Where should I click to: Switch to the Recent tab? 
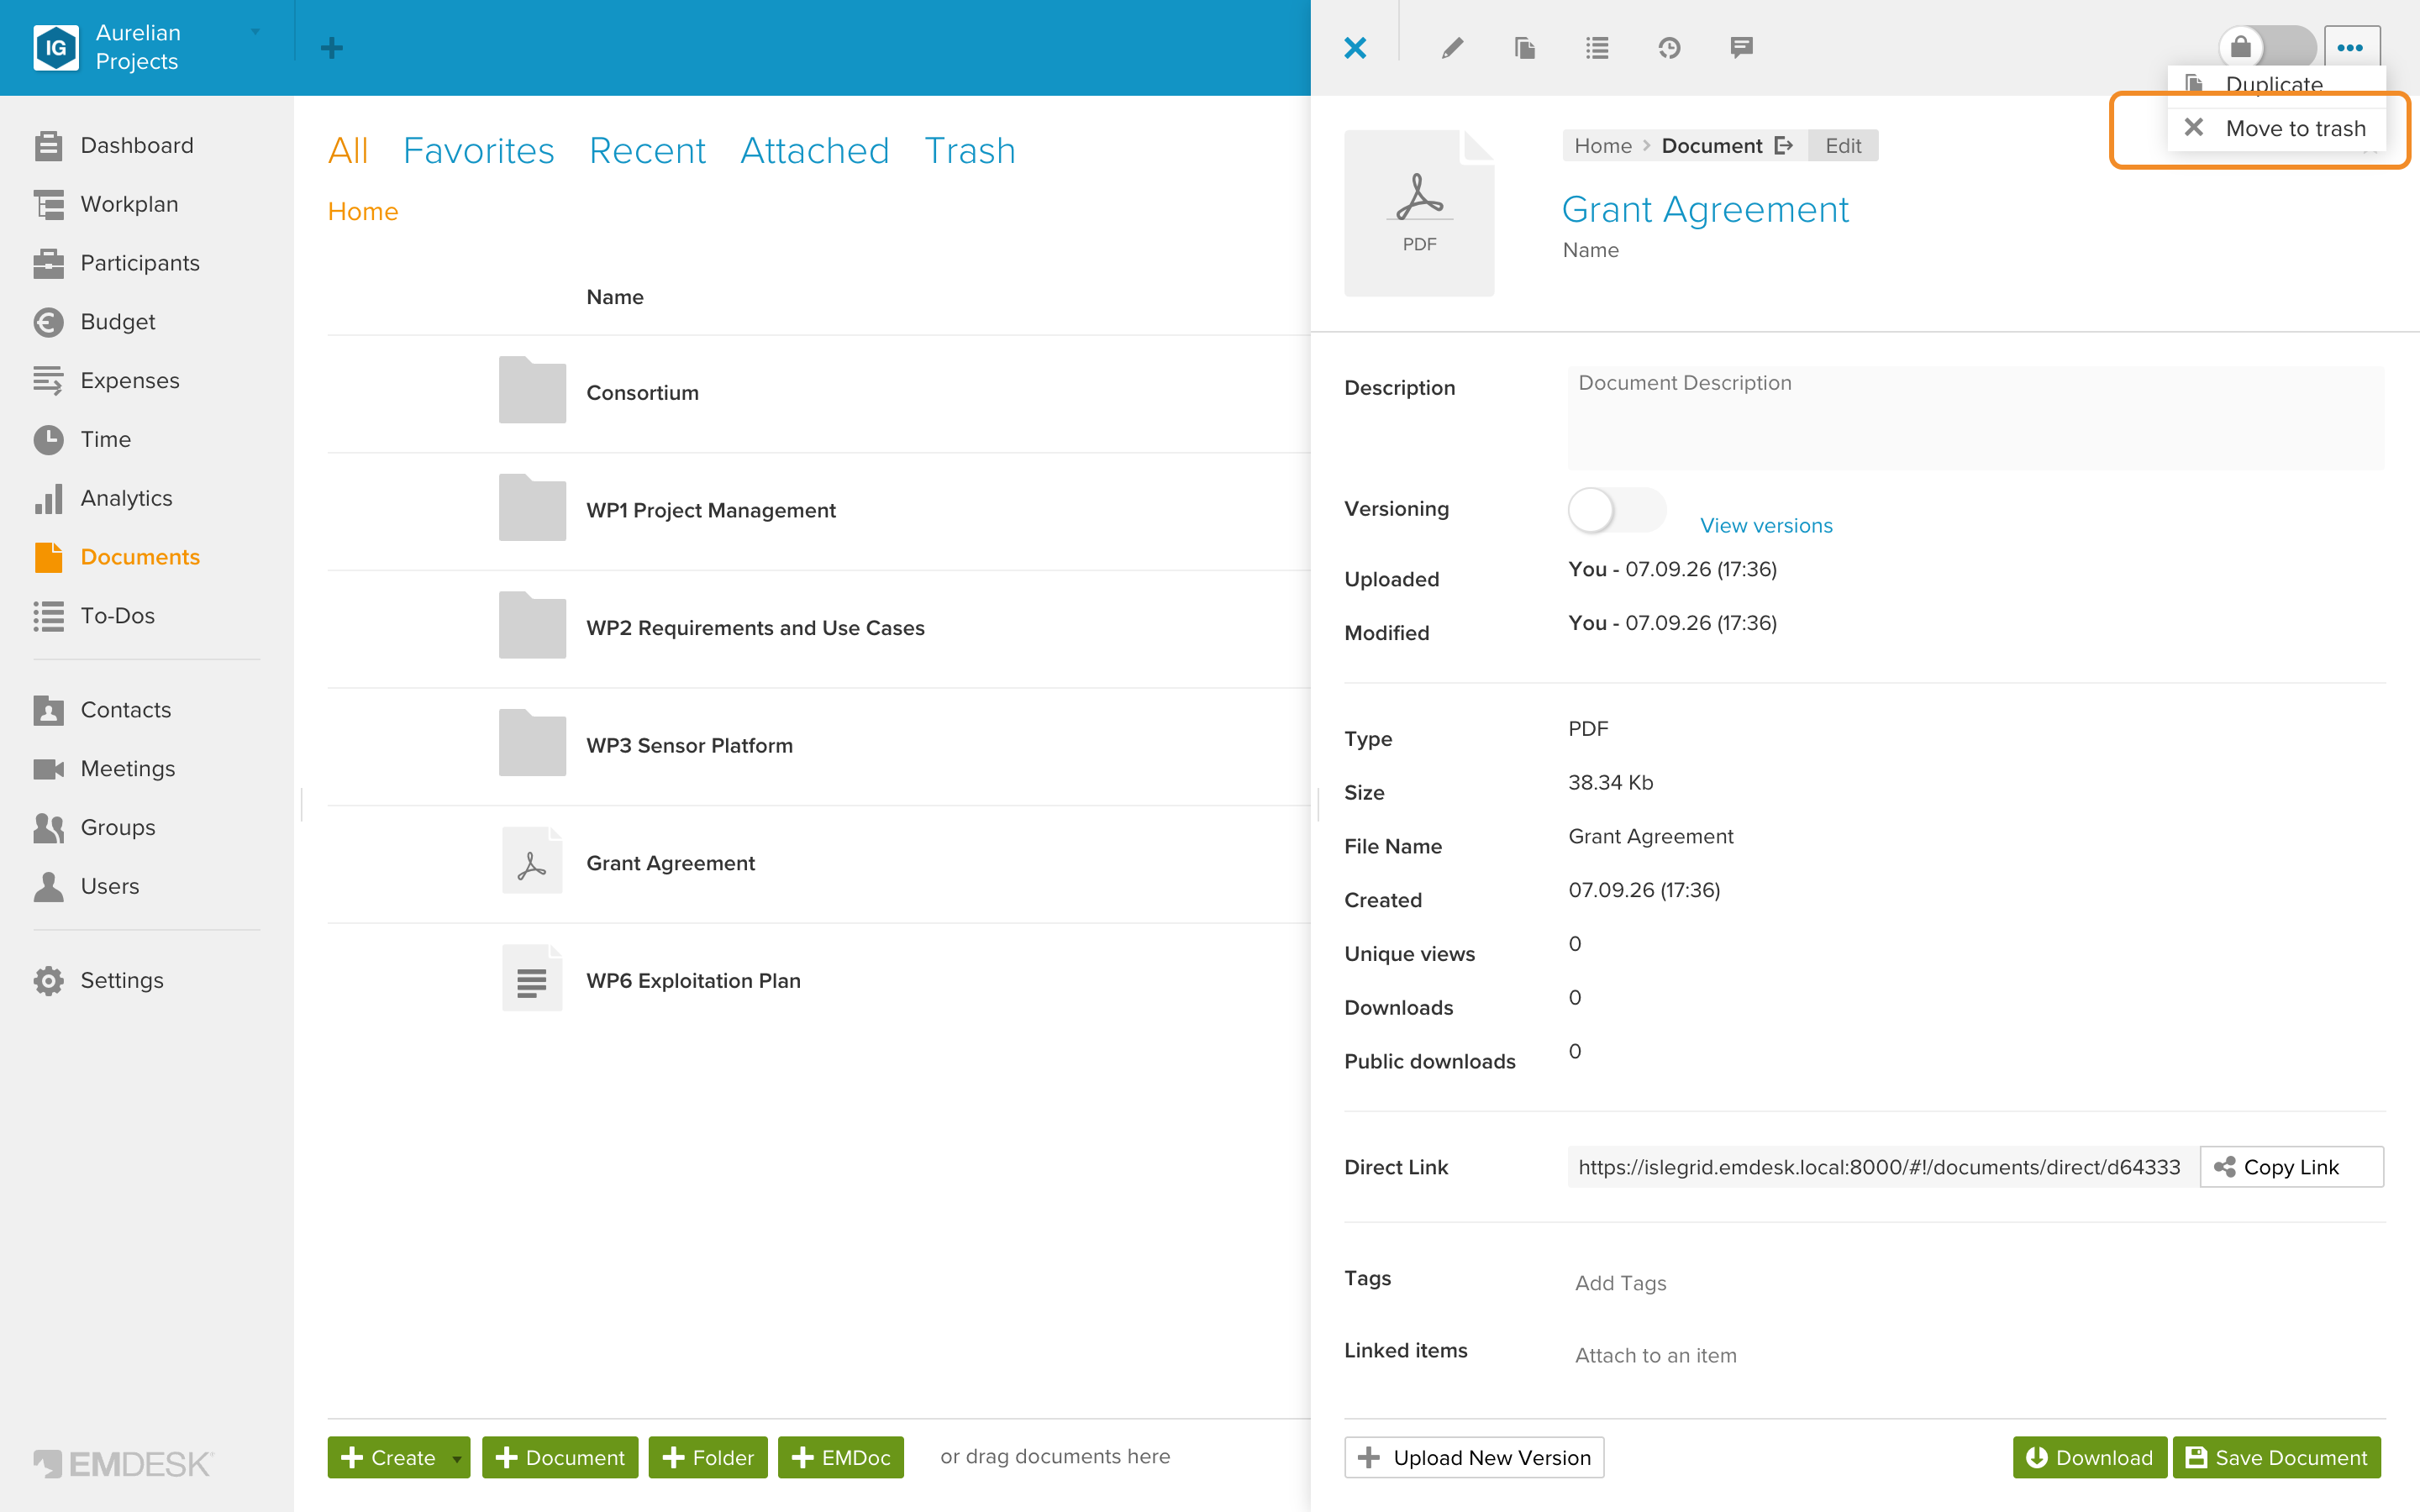point(647,151)
